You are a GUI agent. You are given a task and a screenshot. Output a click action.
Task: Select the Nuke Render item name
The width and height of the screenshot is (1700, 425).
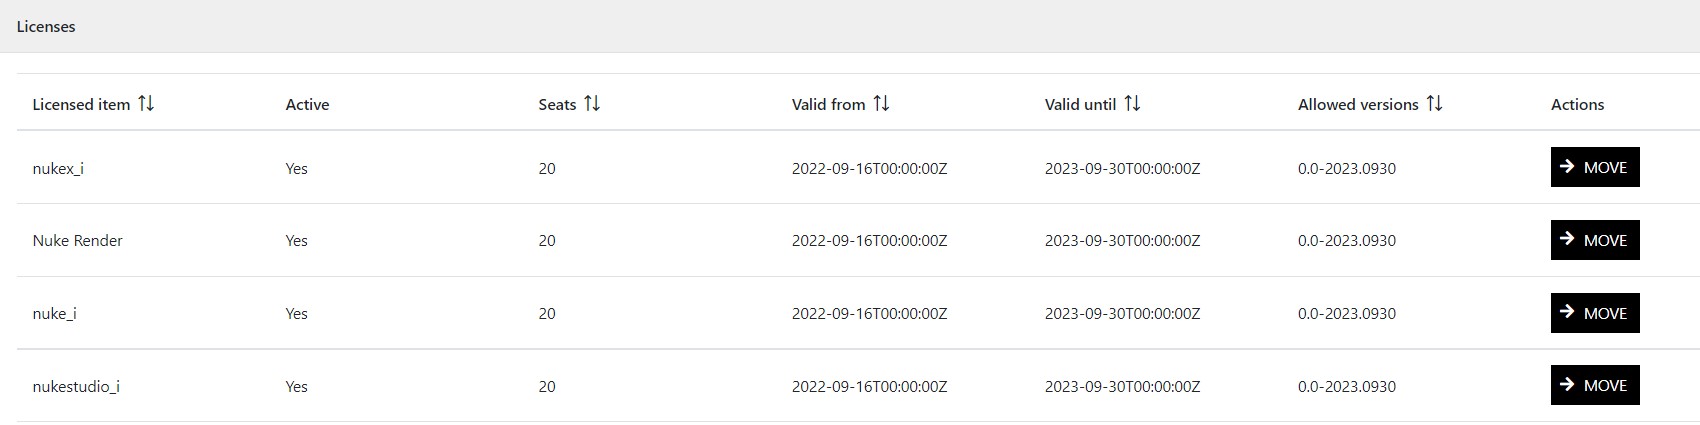point(77,241)
